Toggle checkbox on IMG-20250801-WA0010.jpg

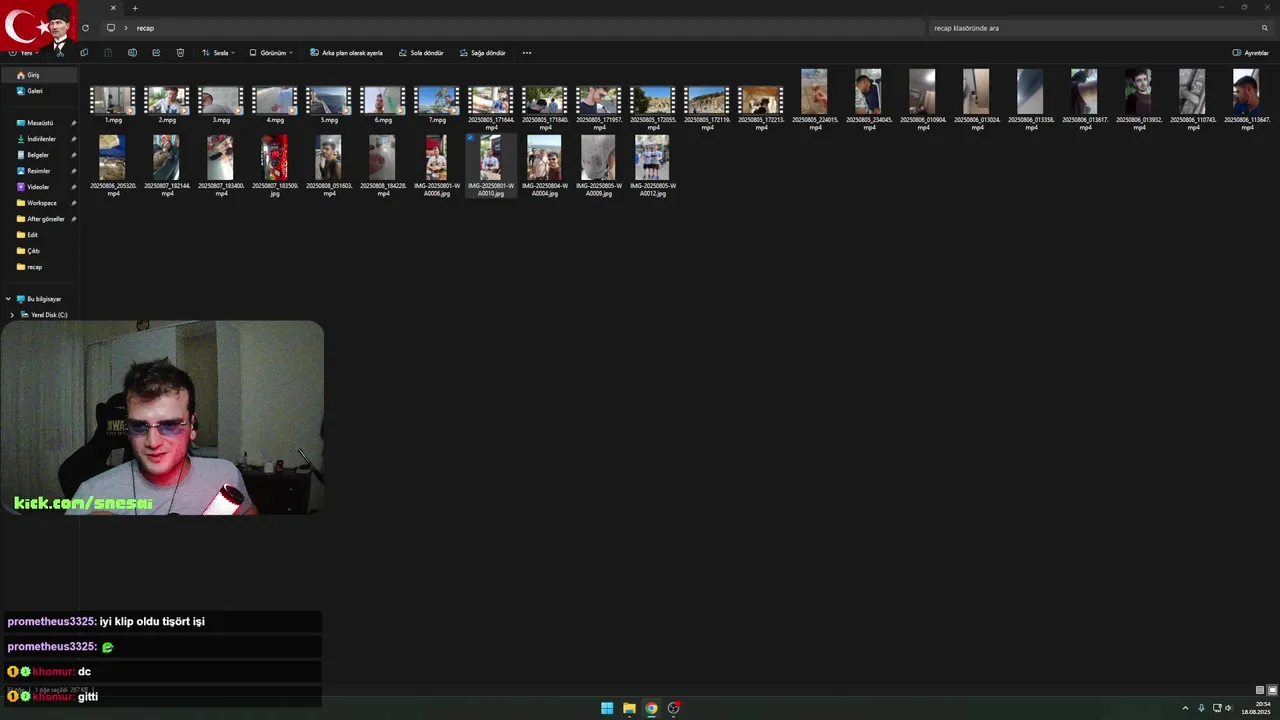point(470,138)
